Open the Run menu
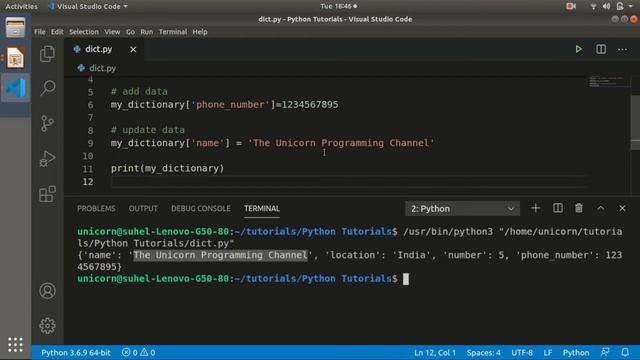The height and width of the screenshot is (360, 640). point(147,32)
